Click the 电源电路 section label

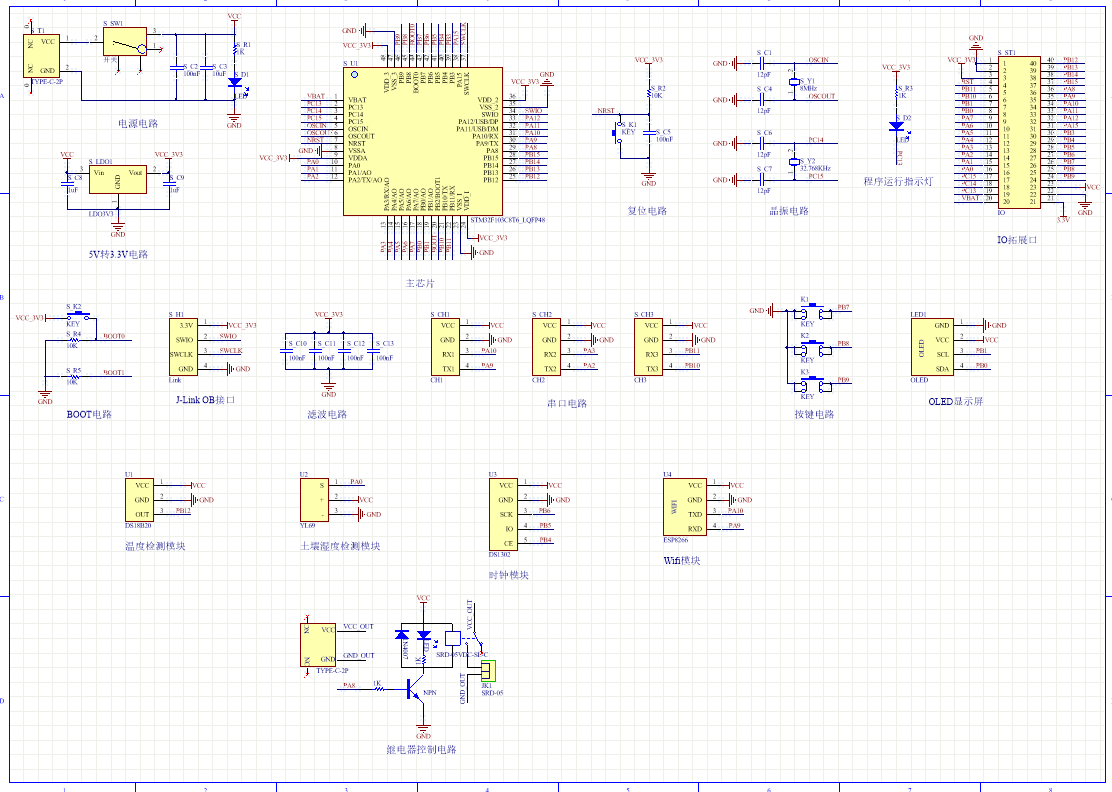click(138, 123)
